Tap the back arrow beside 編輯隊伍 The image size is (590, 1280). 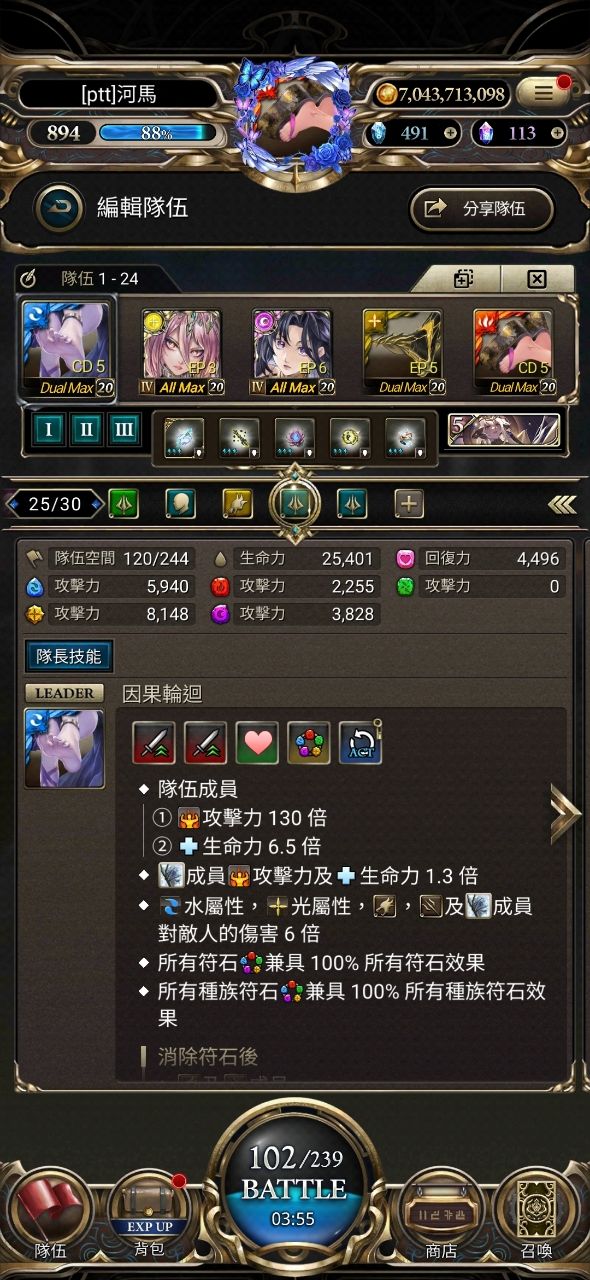(x=59, y=207)
